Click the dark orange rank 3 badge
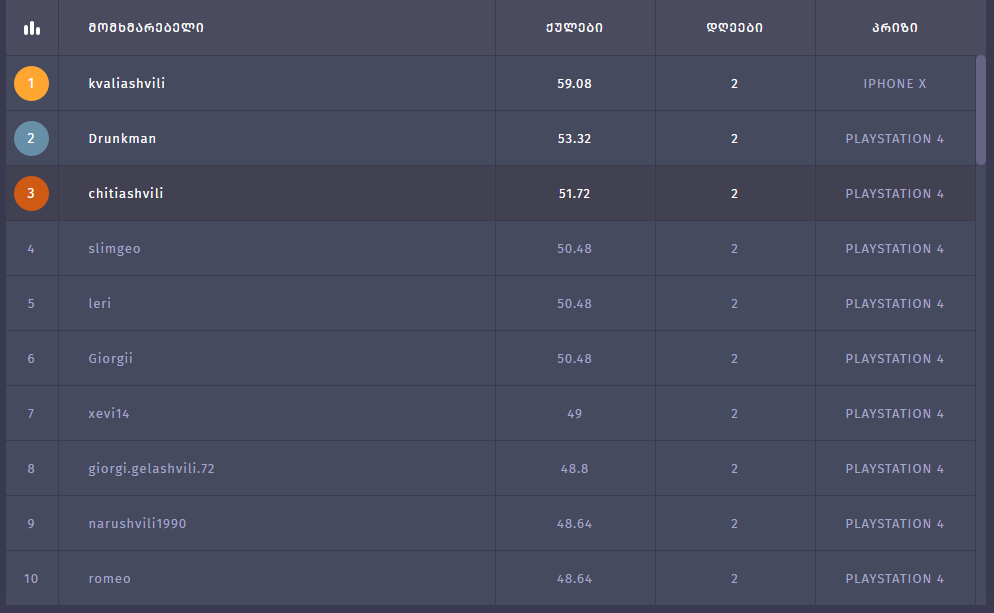Image resolution: width=994 pixels, height=613 pixels. coord(31,193)
